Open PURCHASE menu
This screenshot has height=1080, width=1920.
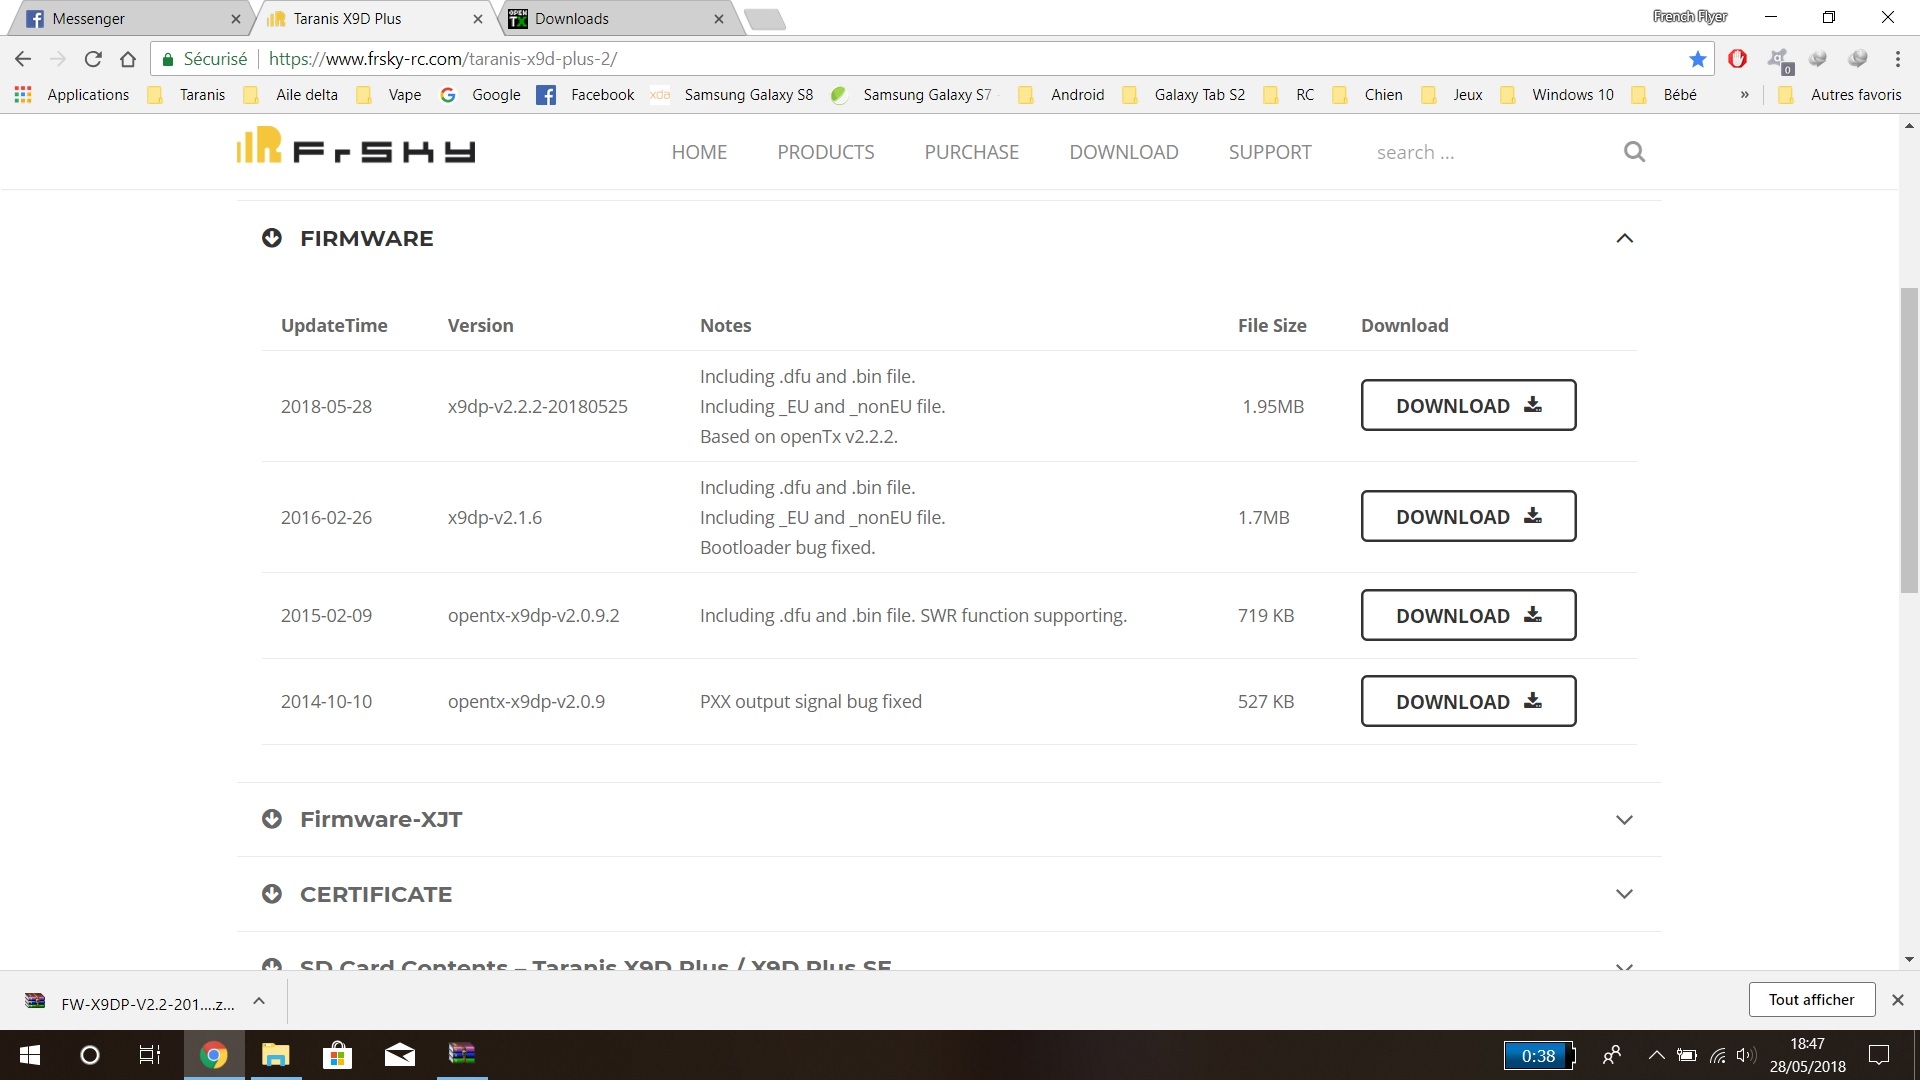(972, 152)
